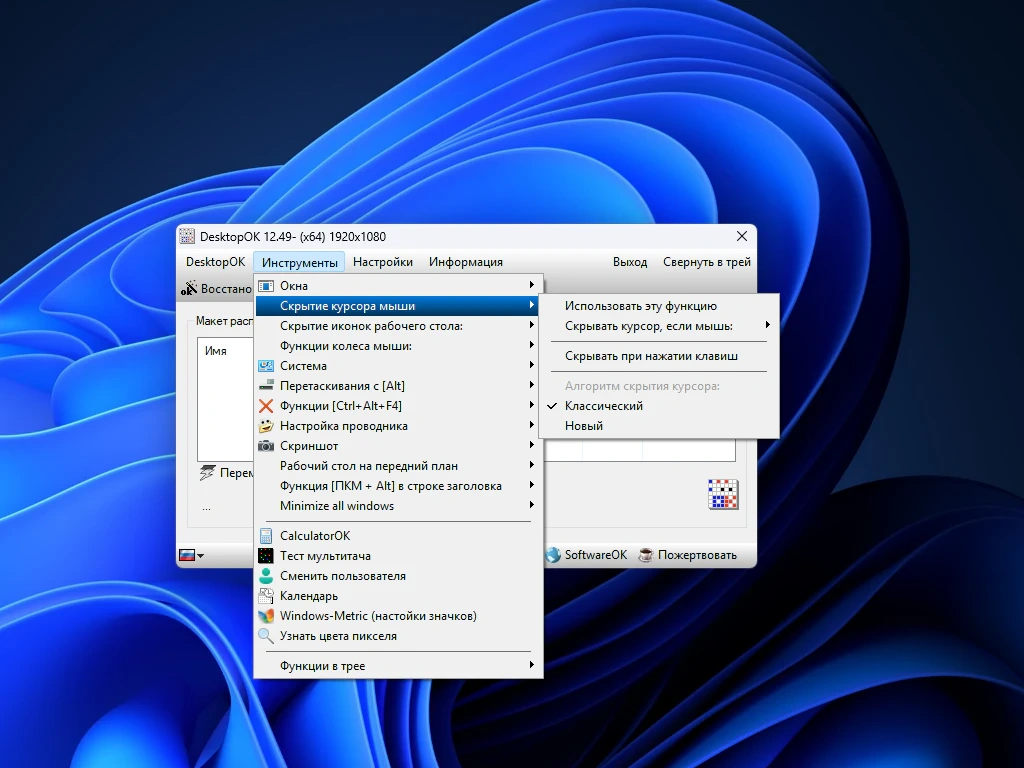Open the Настройки menu
The width and height of the screenshot is (1024, 768).
click(x=382, y=262)
